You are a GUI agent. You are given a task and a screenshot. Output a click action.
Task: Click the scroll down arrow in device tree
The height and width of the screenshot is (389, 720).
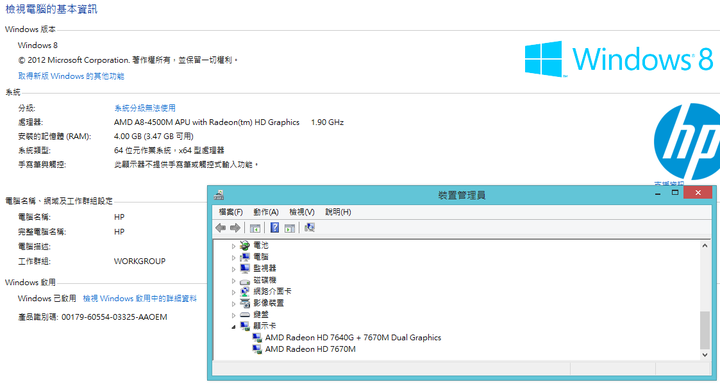point(705,355)
